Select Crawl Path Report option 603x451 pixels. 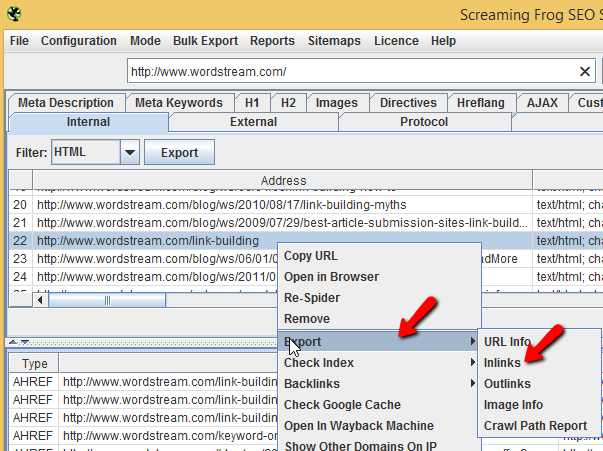535,425
